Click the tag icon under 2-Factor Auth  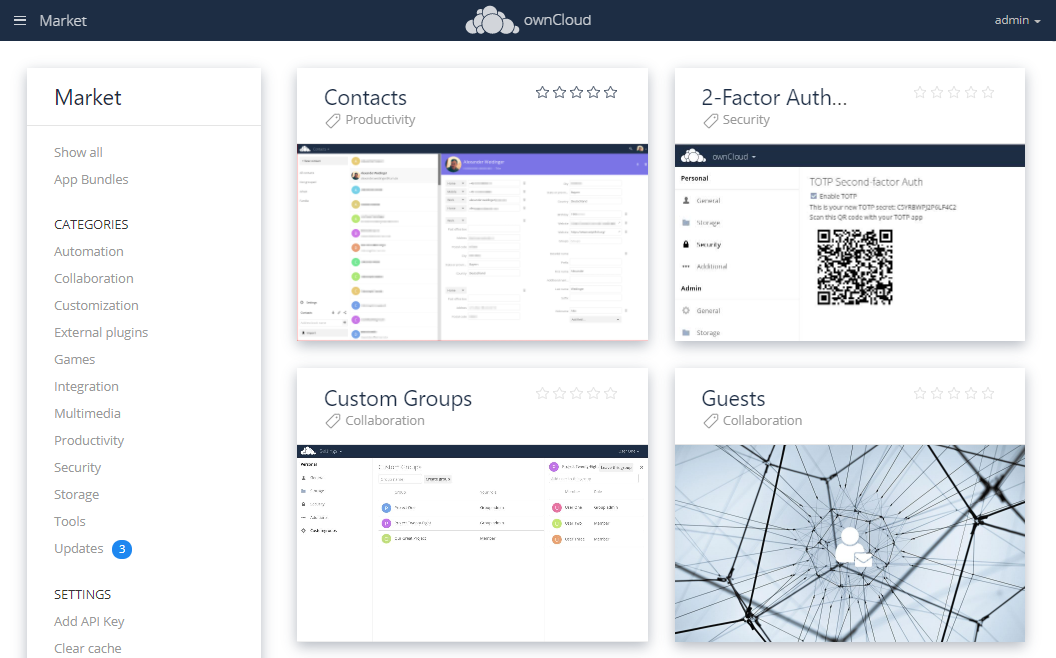[711, 120]
